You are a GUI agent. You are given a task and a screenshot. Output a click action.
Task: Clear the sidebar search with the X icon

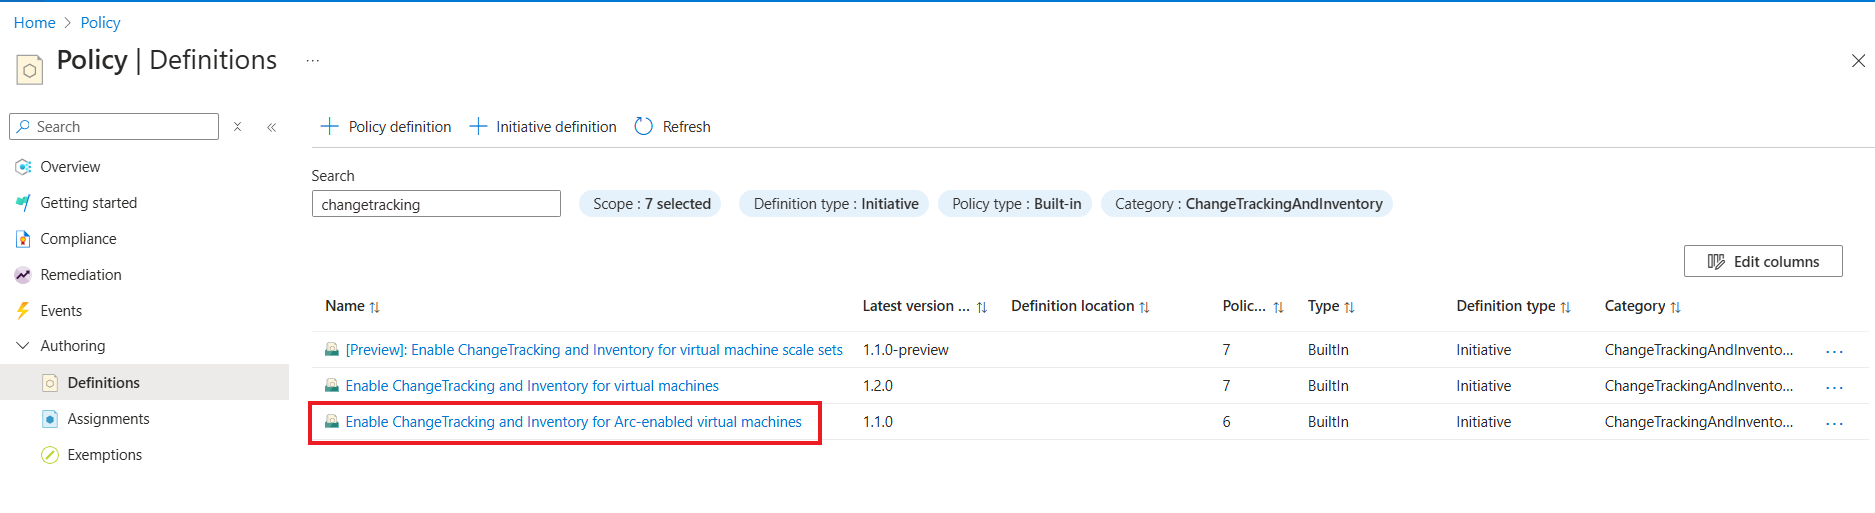click(x=237, y=127)
